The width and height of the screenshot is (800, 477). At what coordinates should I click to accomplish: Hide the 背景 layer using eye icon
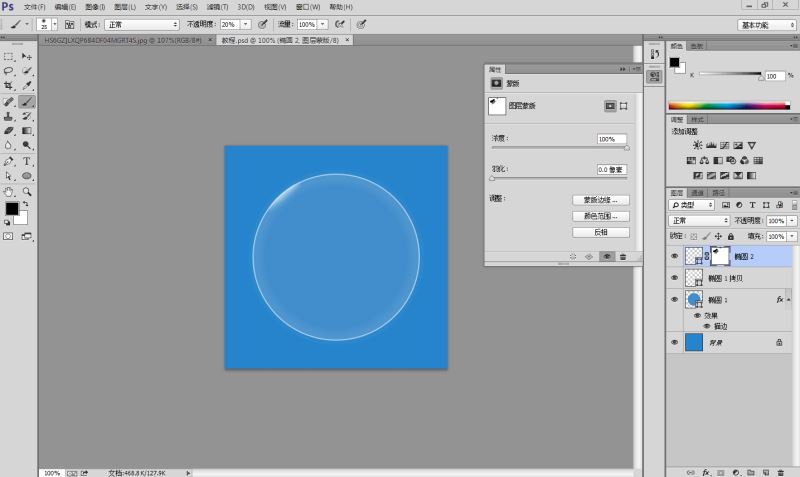(x=674, y=342)
